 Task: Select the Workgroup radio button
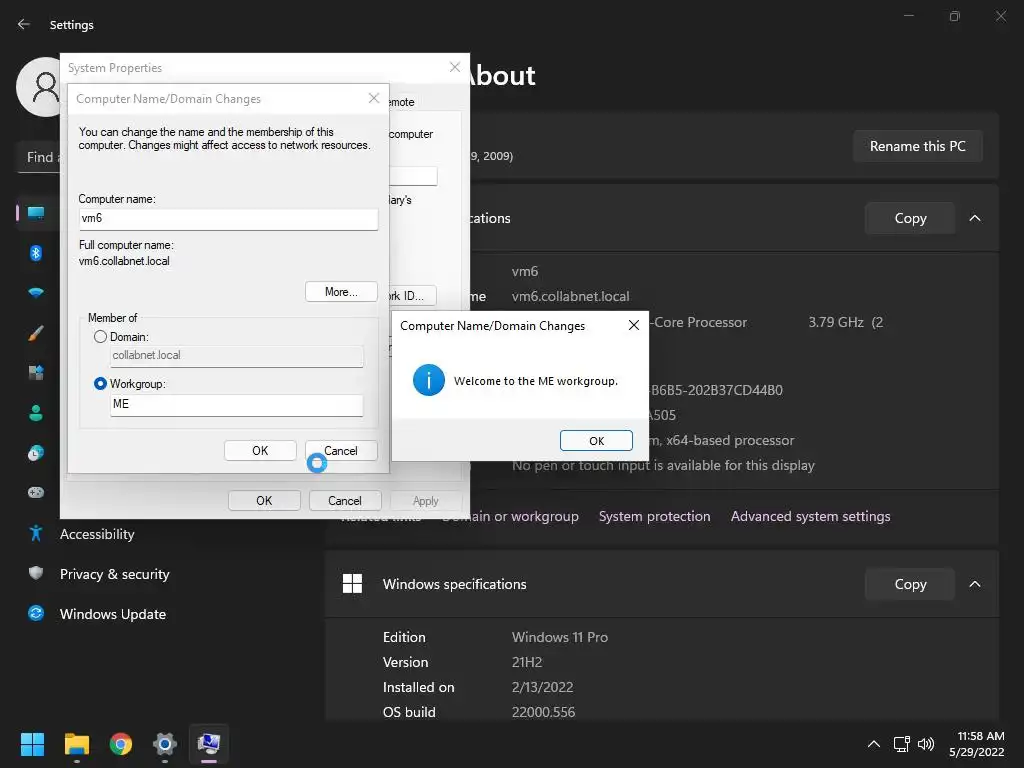click(x=100, y=384)
